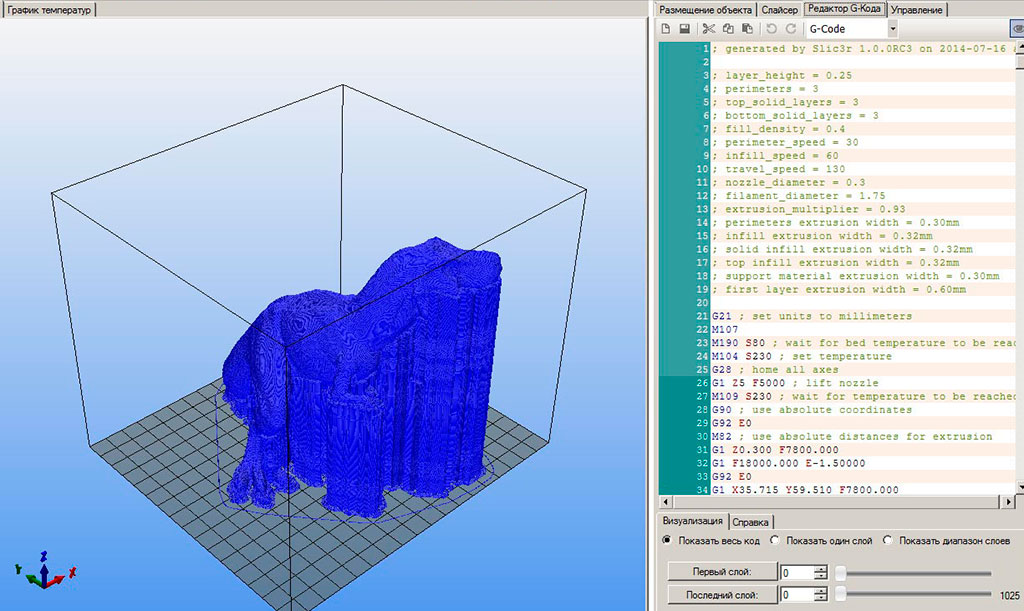Increase the first layer spinner value
The image size is (1024, 611).
821,568
